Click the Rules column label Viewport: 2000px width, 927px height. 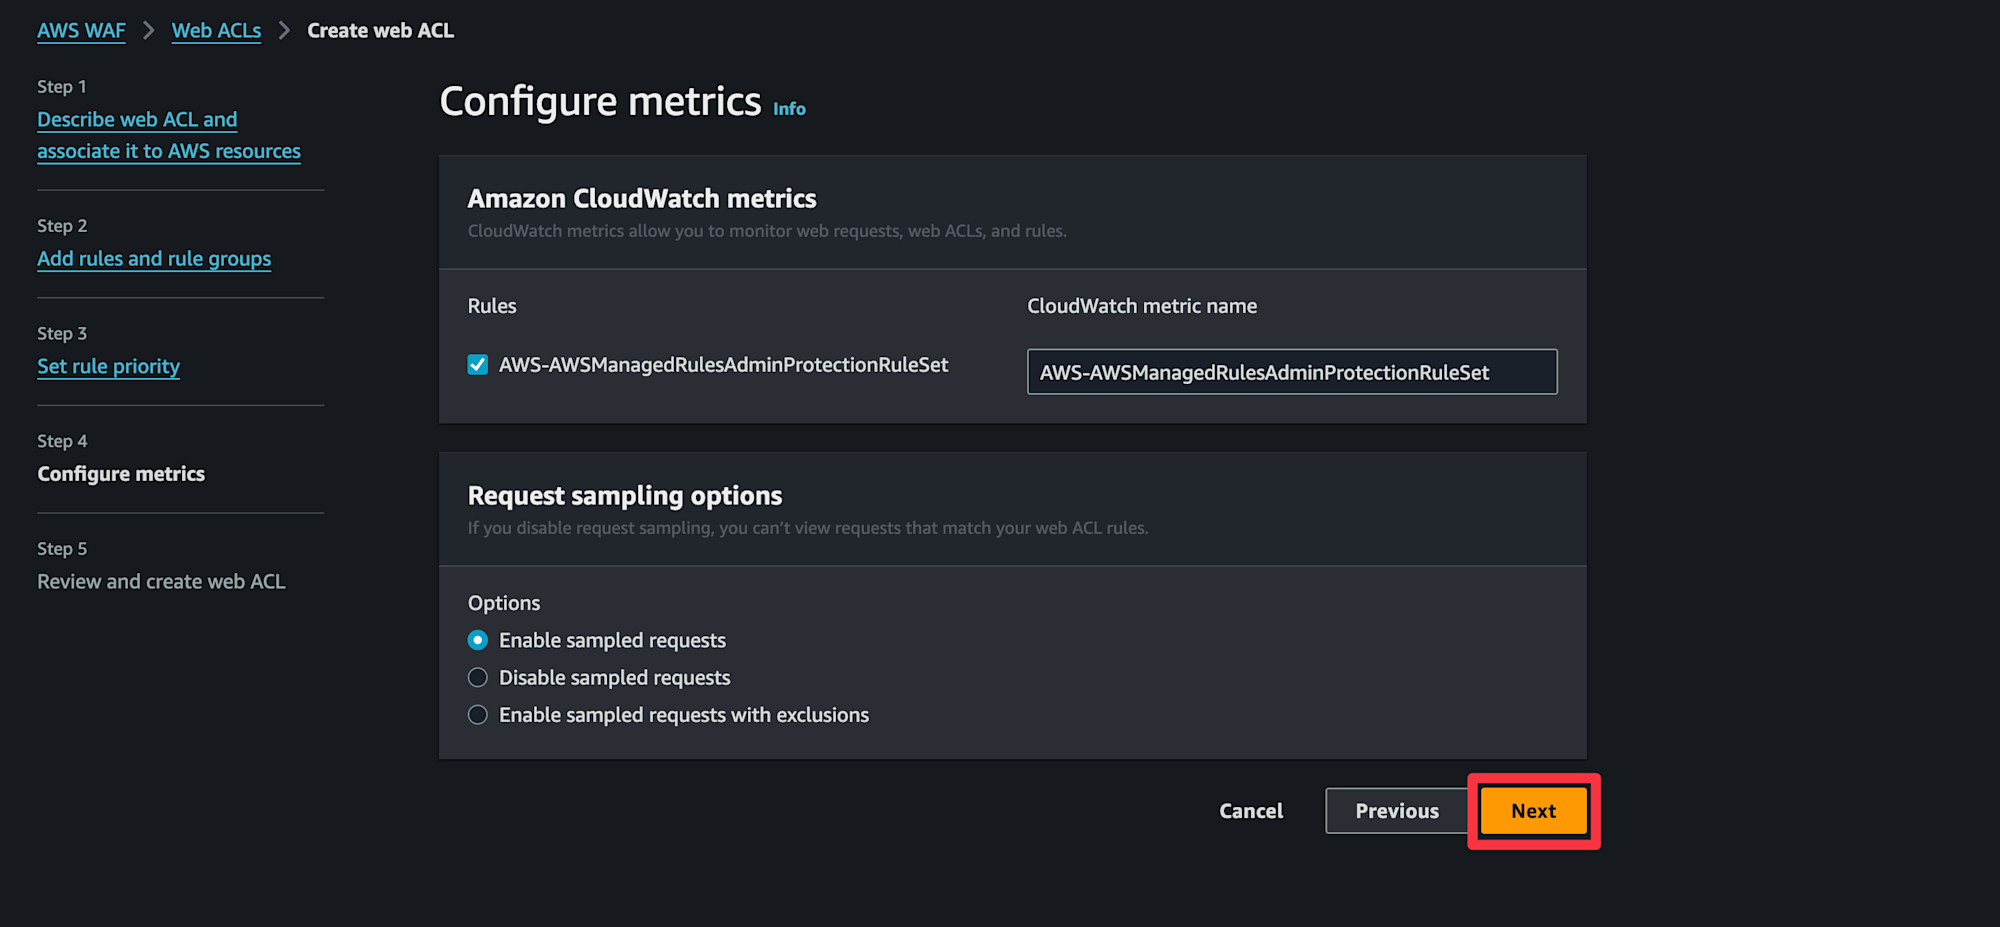pos(492,306)
